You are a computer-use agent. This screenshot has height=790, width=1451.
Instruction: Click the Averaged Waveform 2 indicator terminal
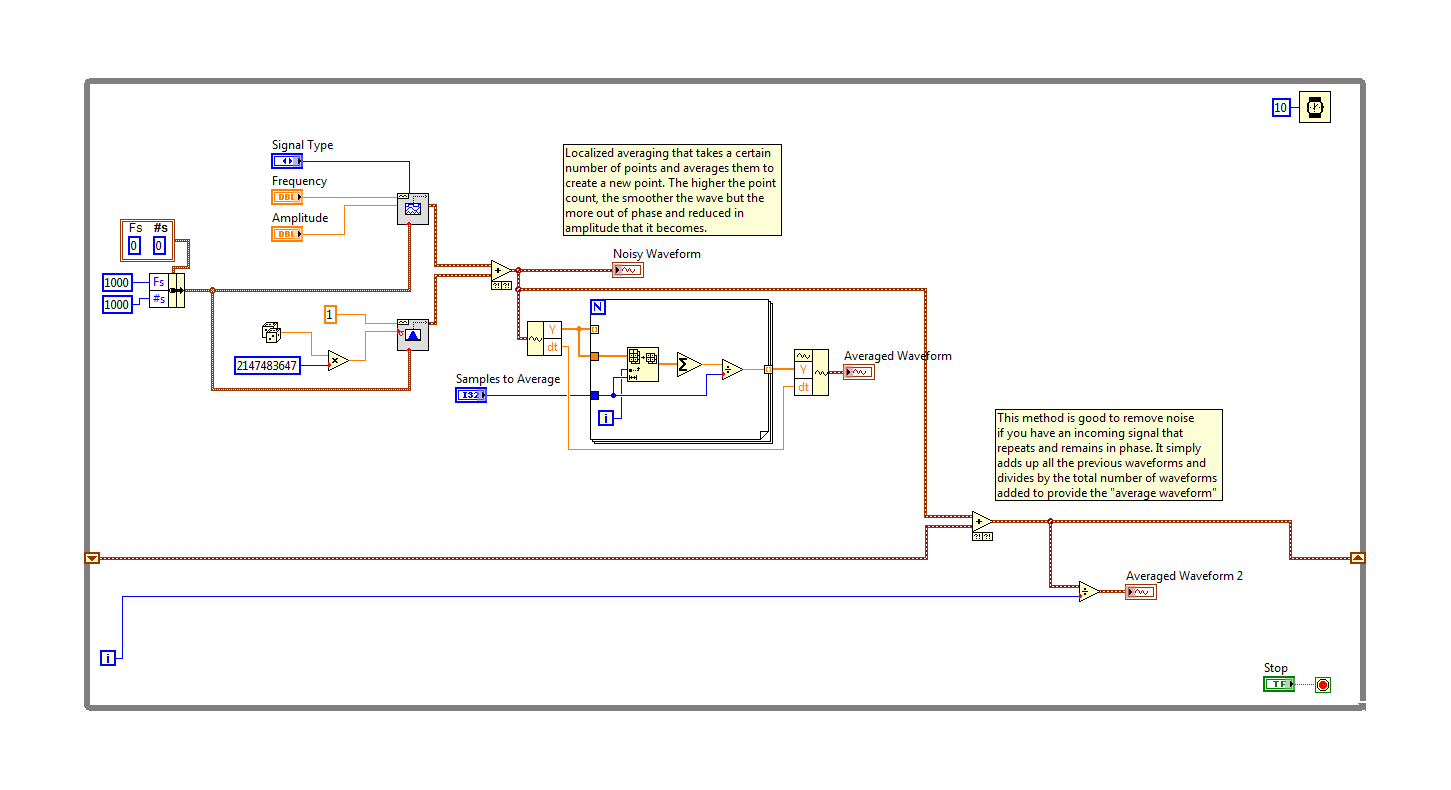[1141, 592]
